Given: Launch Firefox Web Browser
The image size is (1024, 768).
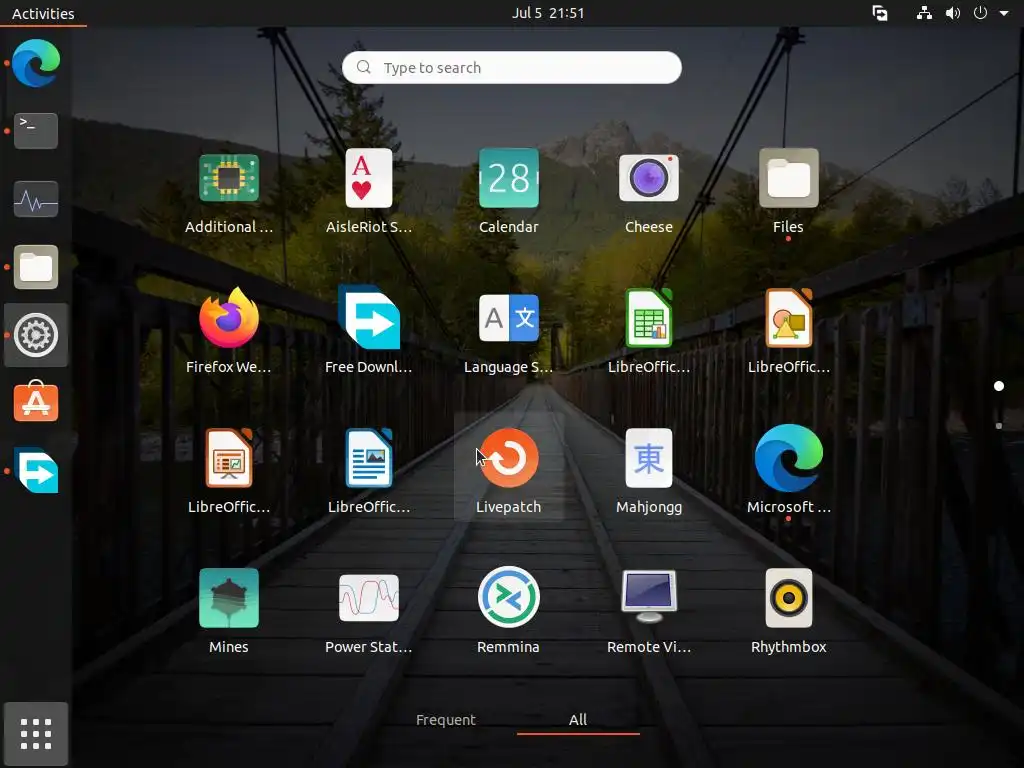Looking at the screenshot, I should (x=229, y=318).
